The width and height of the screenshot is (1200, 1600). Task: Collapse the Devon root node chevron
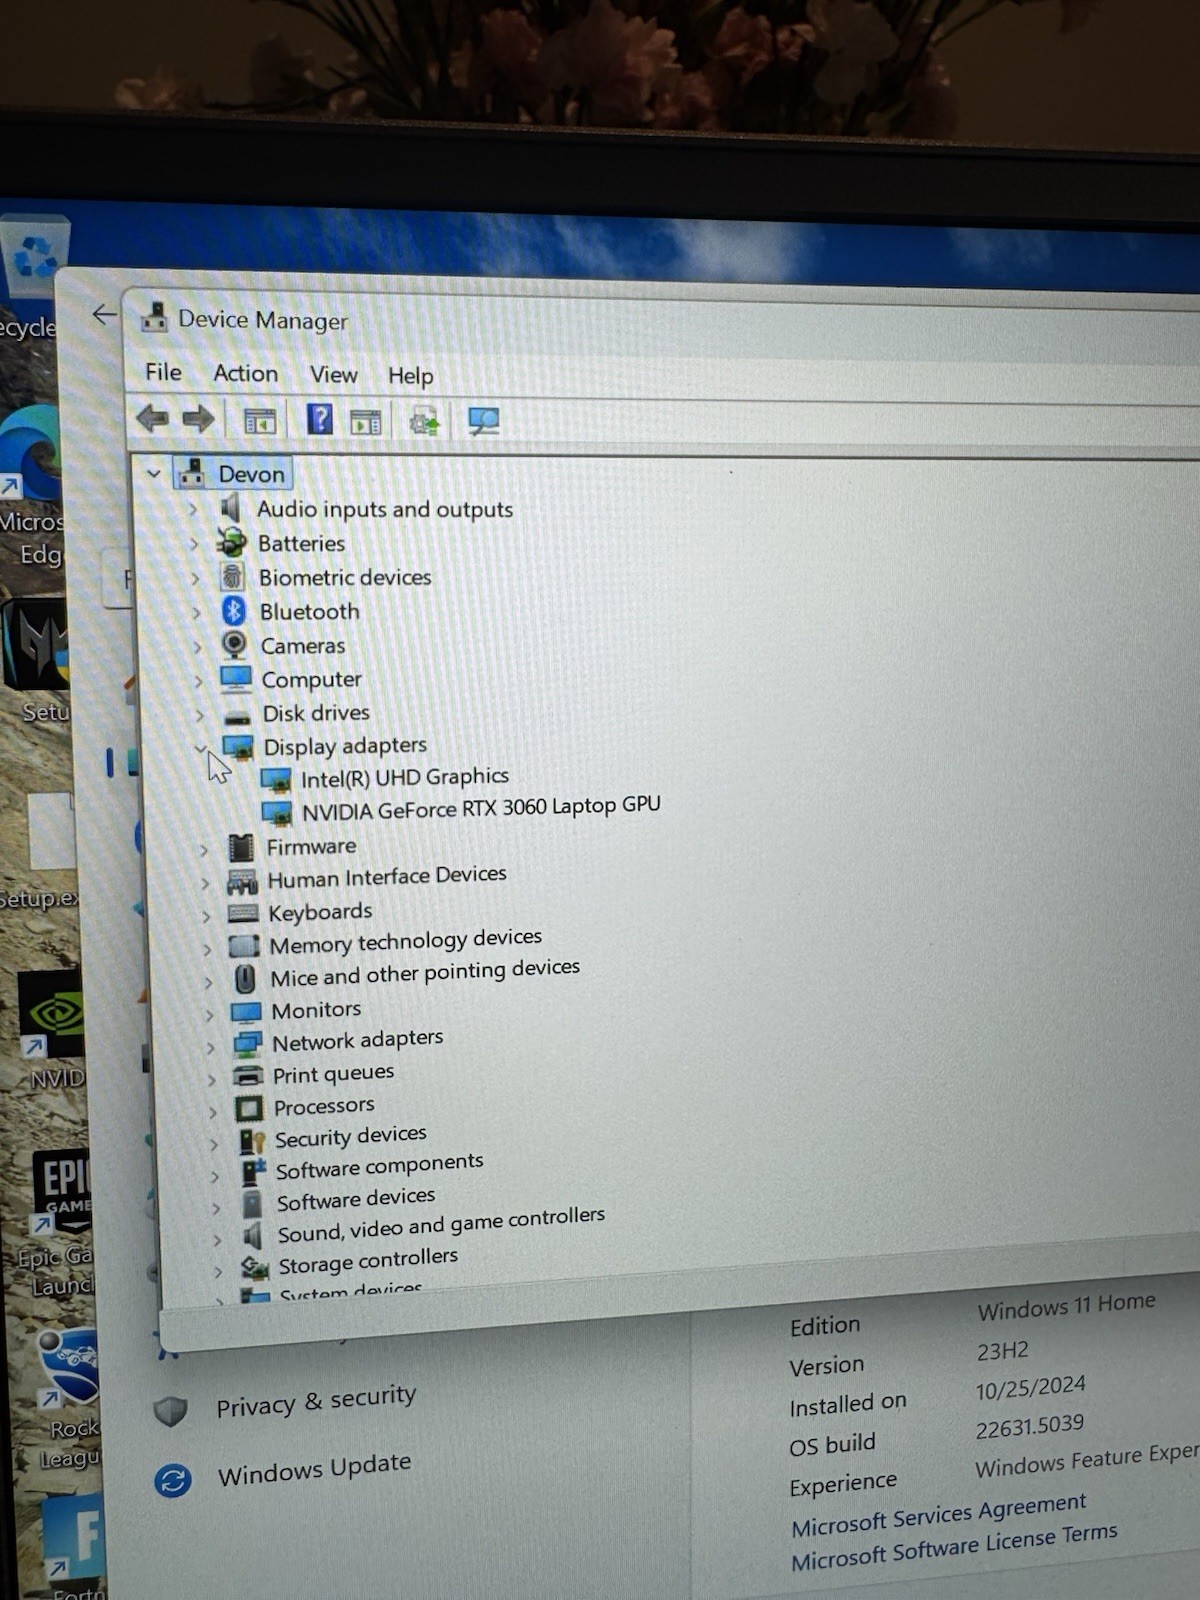tap(153, 473)
